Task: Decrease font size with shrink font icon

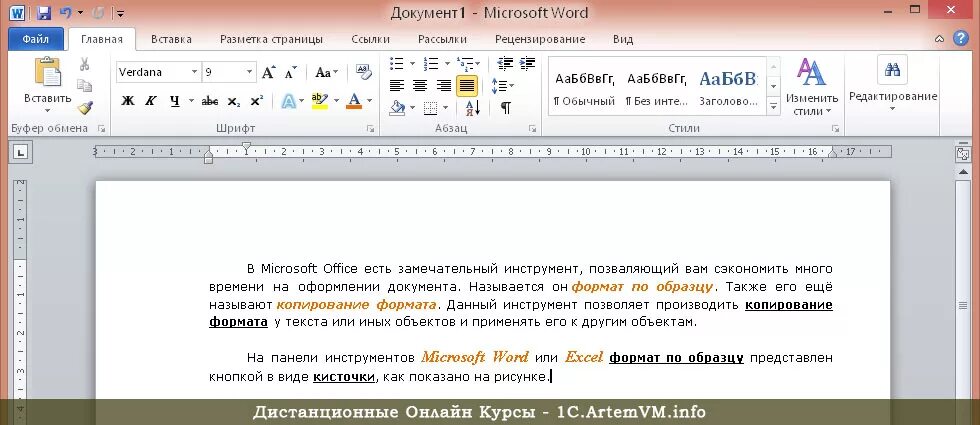Action: [290, 72]
